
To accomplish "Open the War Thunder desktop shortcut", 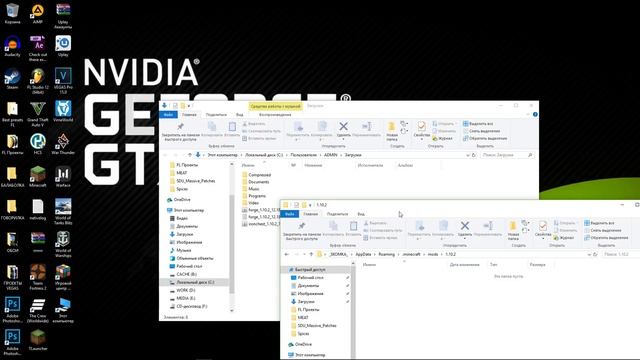I will tap(63, 144).
